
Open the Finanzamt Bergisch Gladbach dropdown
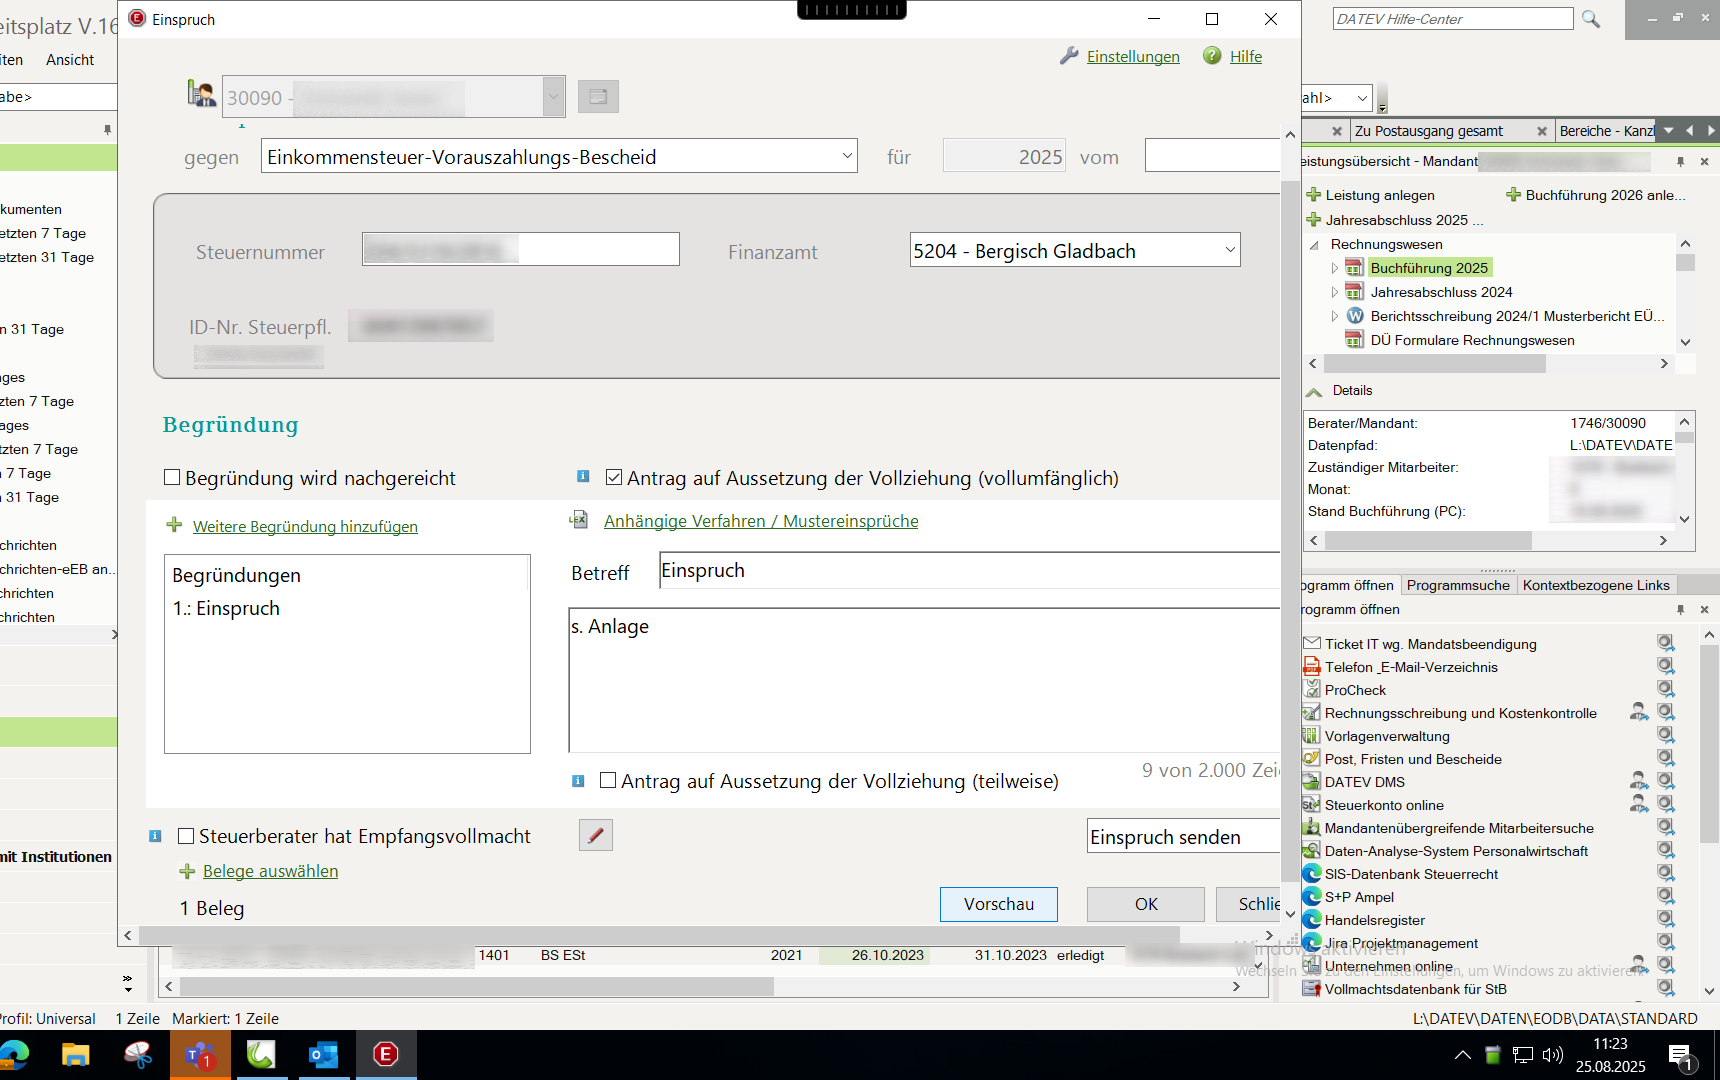click(1229, 250)
